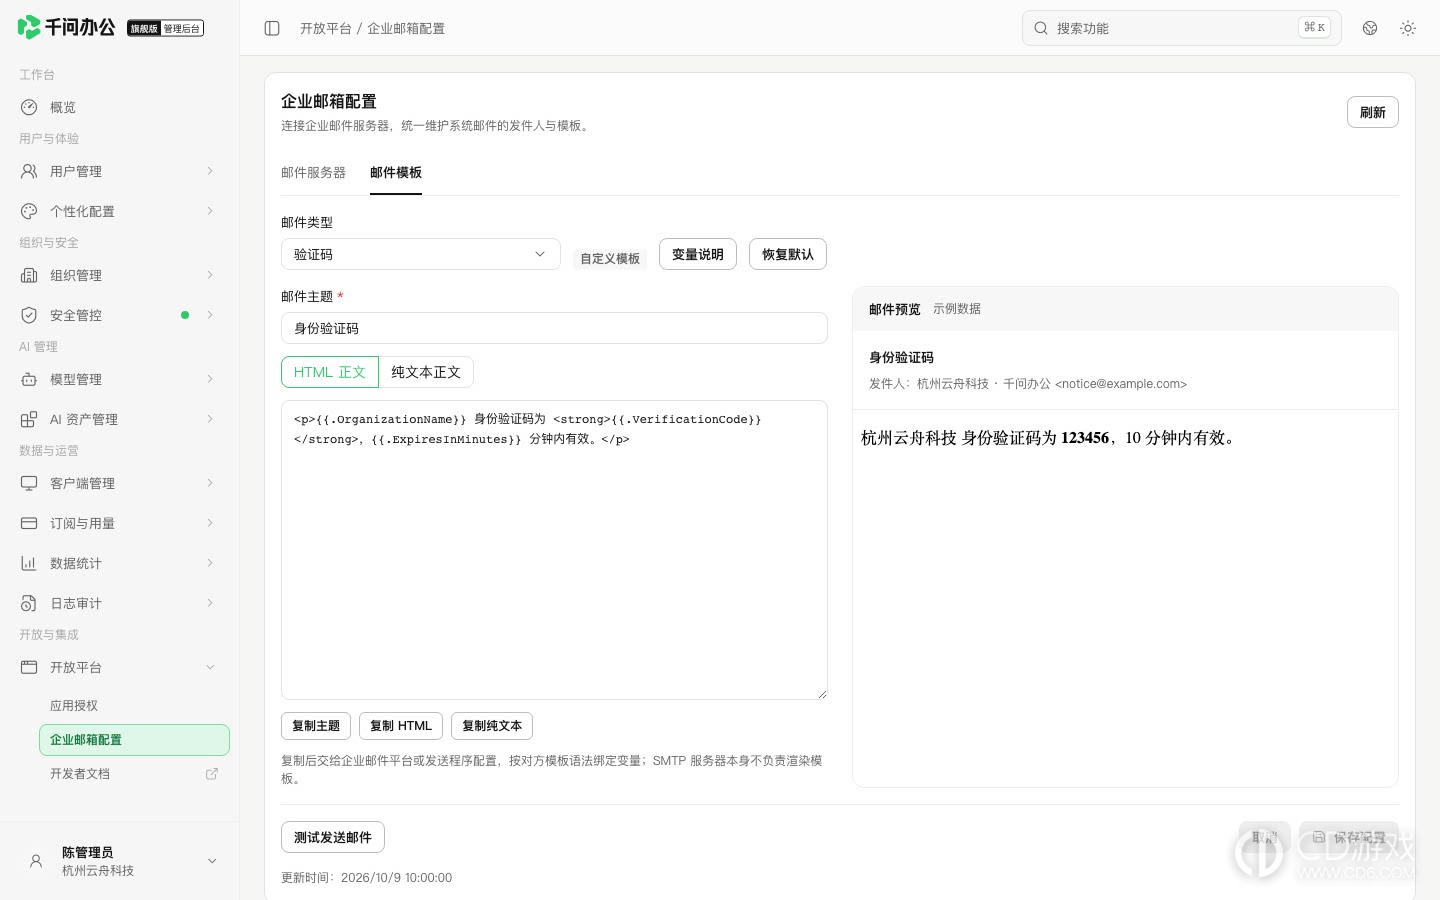
Task: Focus the 邮件主题 input field
Action: (554, 328)
